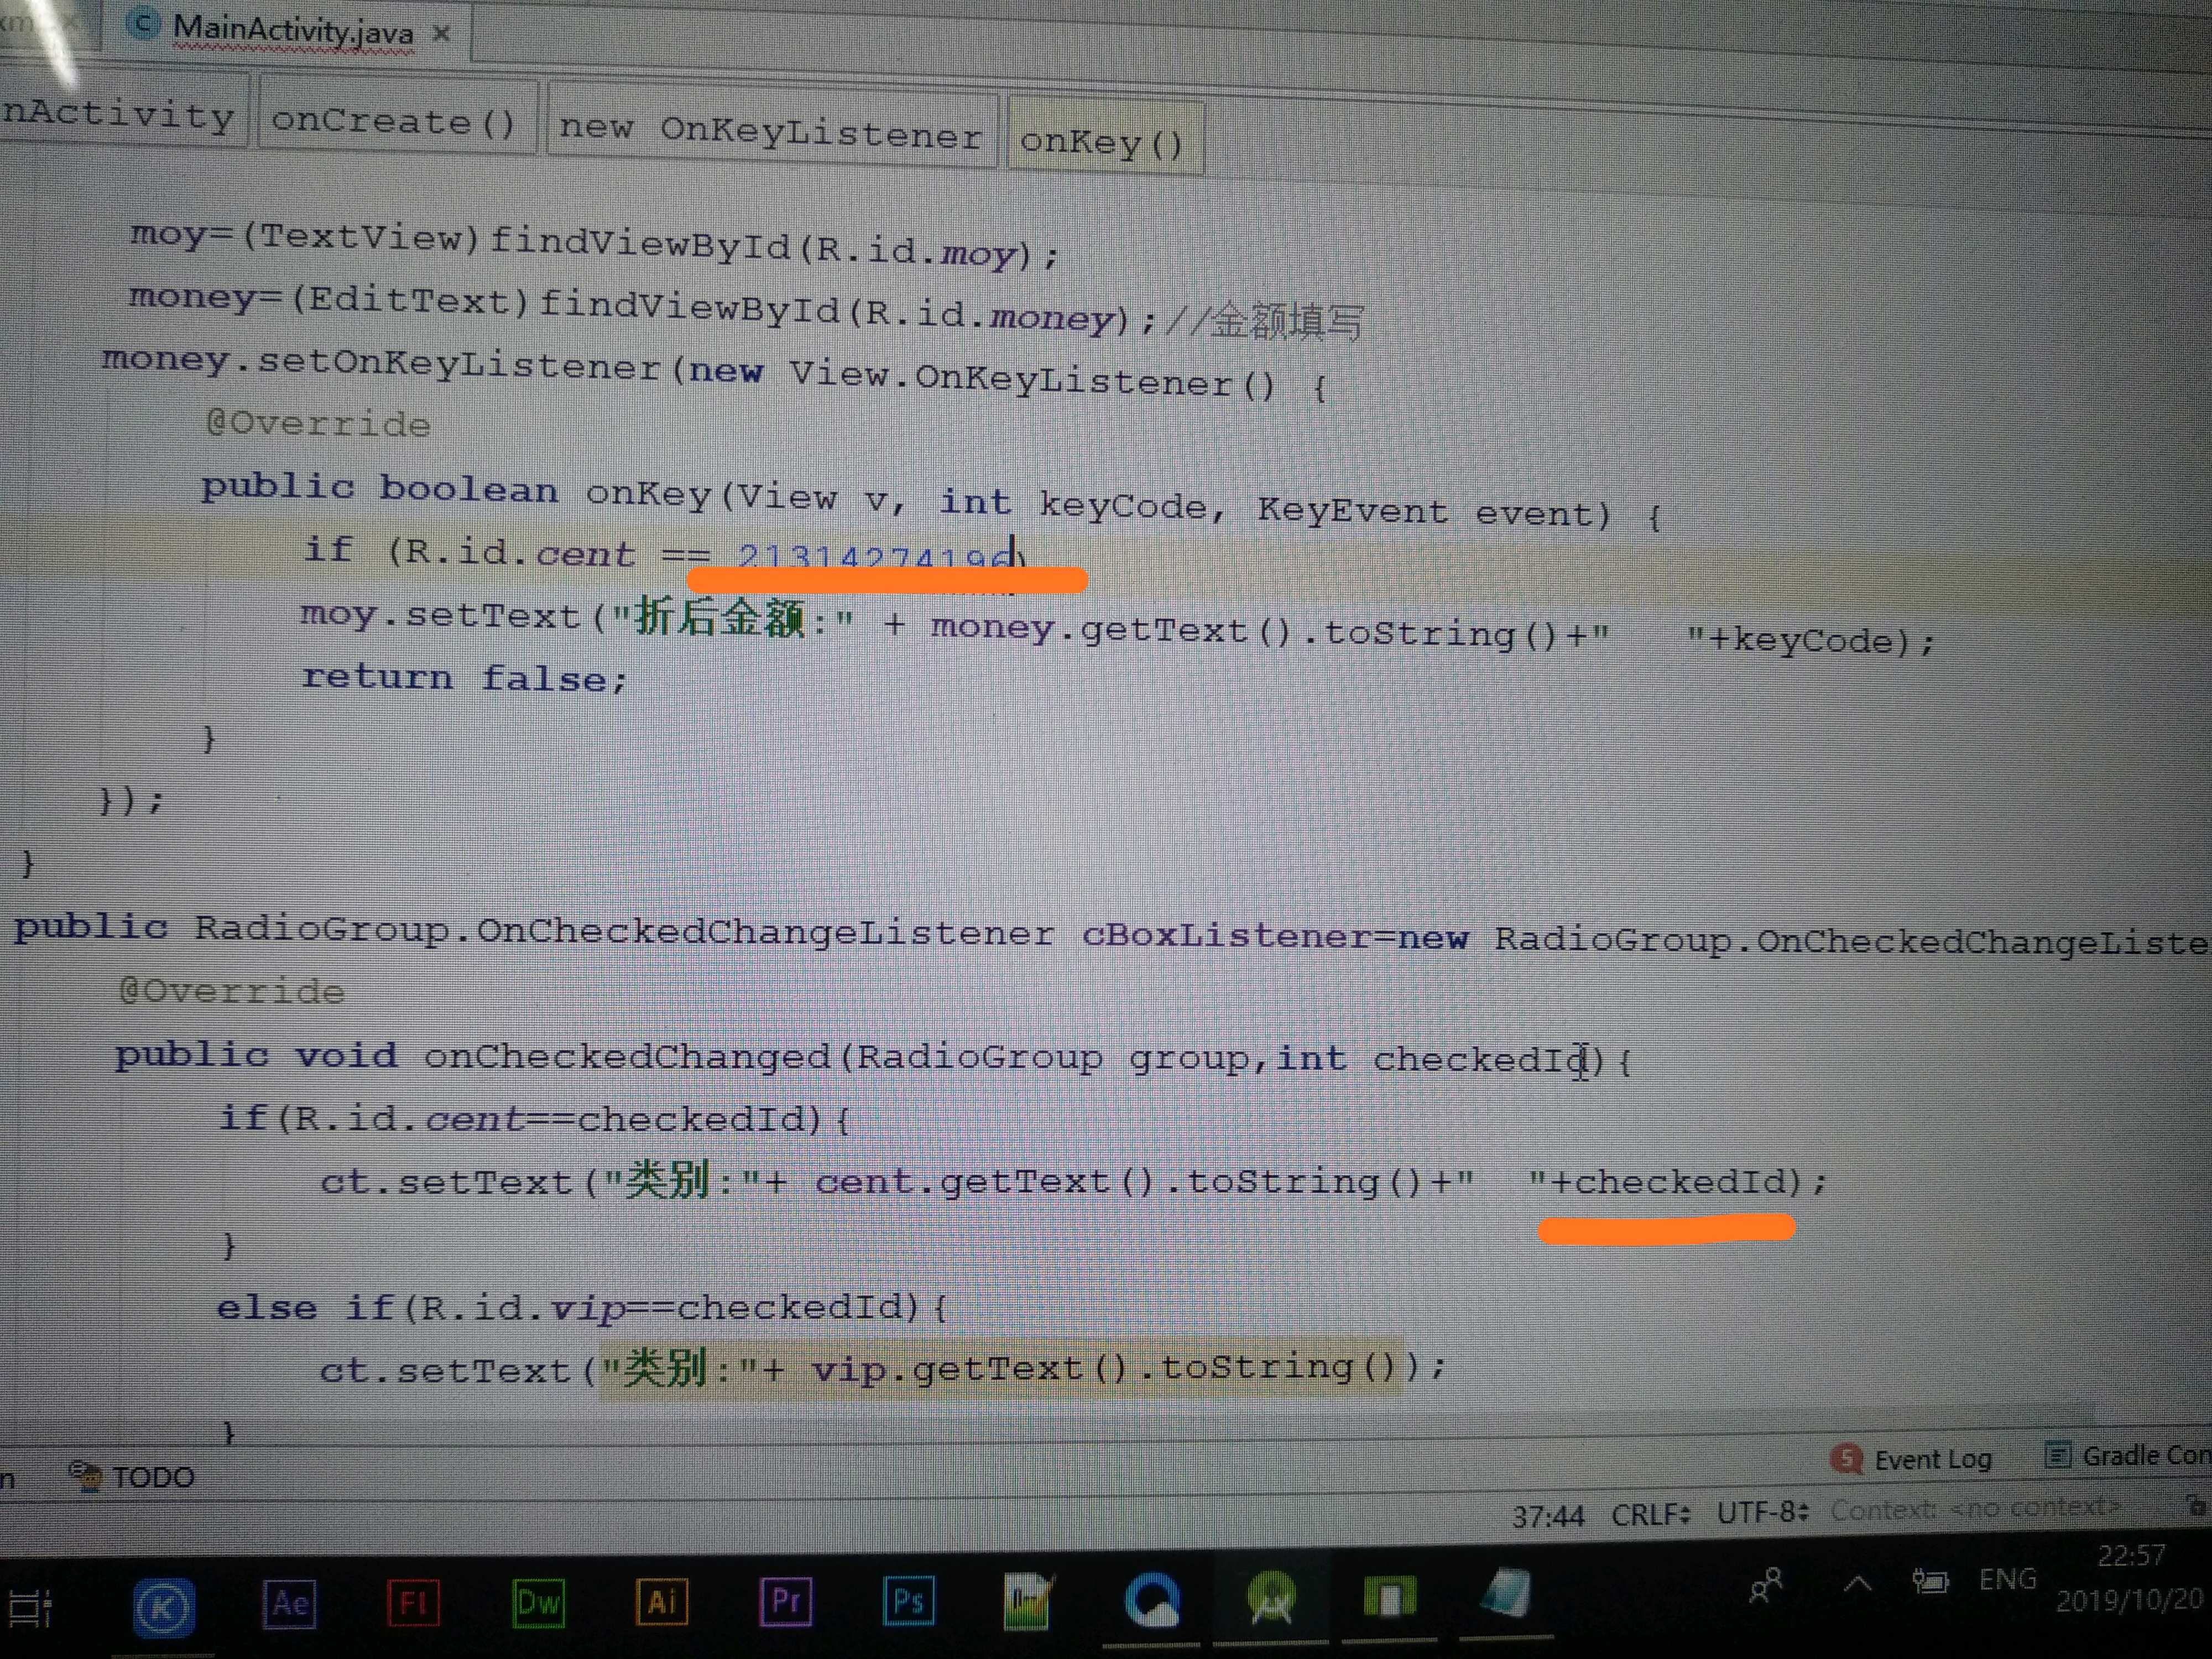Screen dimensions: 2212x1659
Task: Click inside the number literal 2131427419
Action: click(874, 556)
